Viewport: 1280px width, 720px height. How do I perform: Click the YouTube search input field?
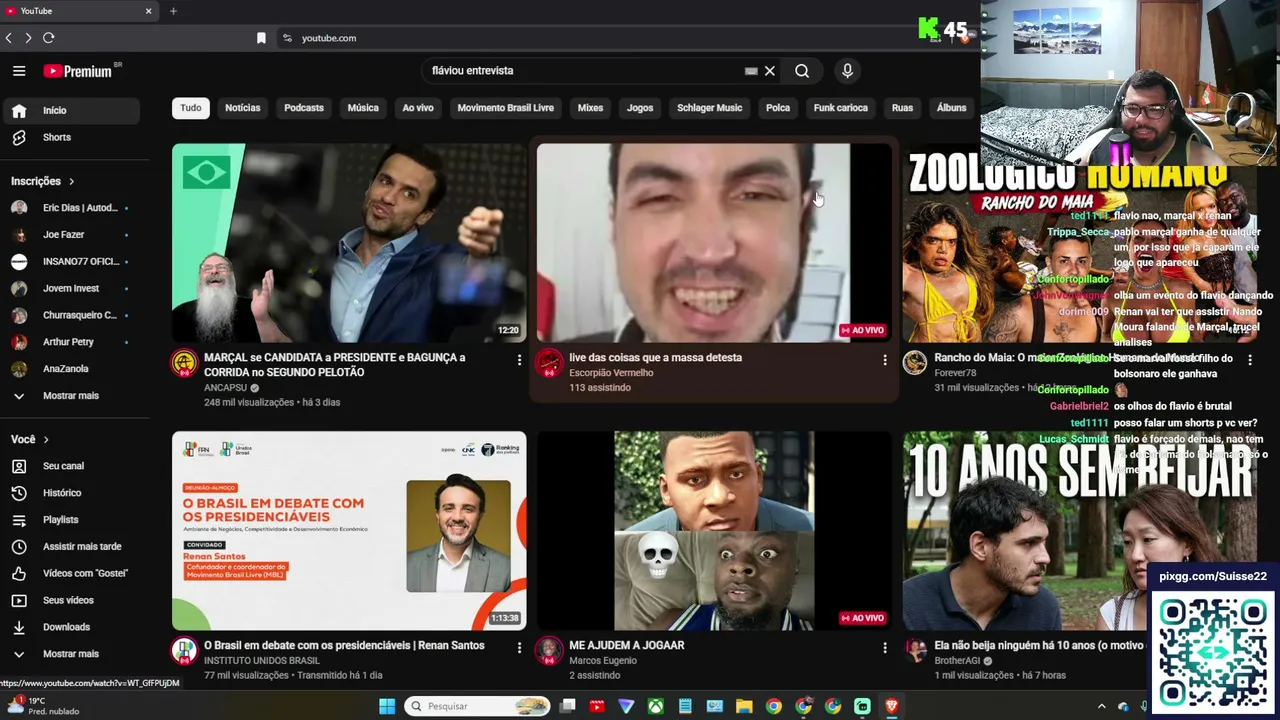[x=585, y=71]
